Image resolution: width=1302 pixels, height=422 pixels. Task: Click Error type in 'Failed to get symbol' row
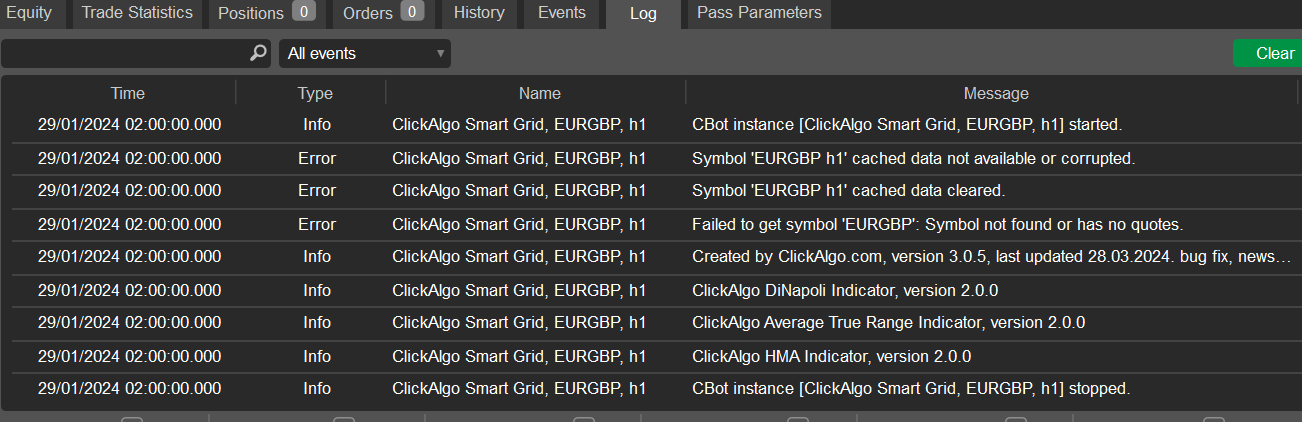click(317, 224)
